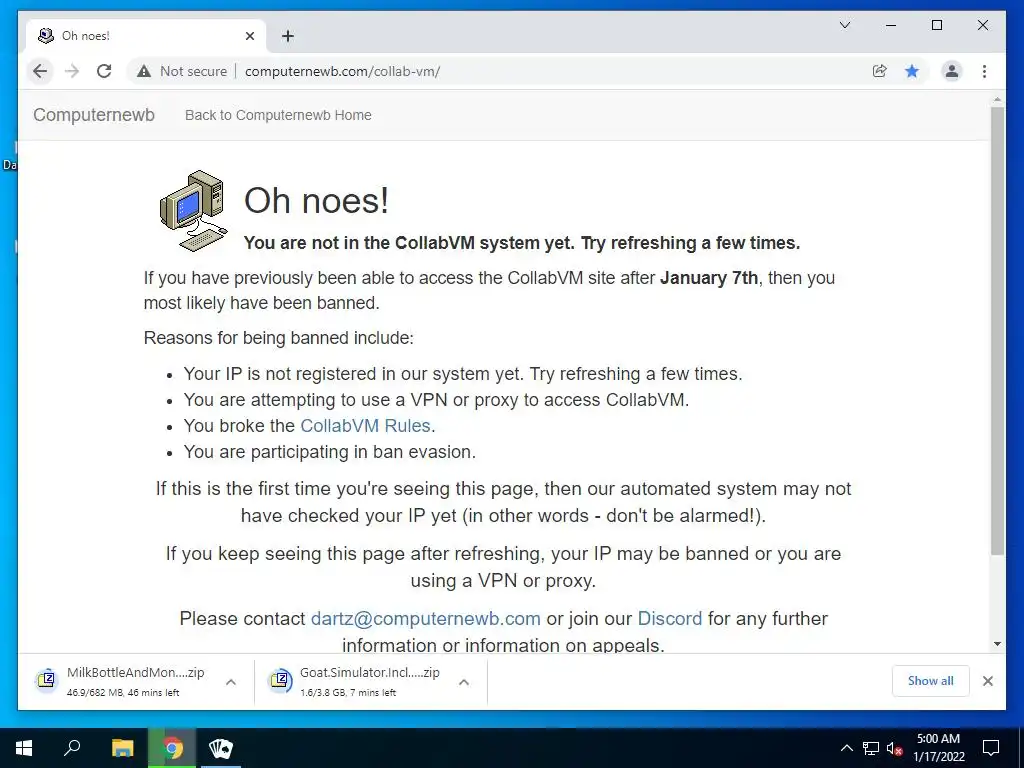1024x768 pixels.
Task: Click the Not secure warning icon
Action: 144,71
